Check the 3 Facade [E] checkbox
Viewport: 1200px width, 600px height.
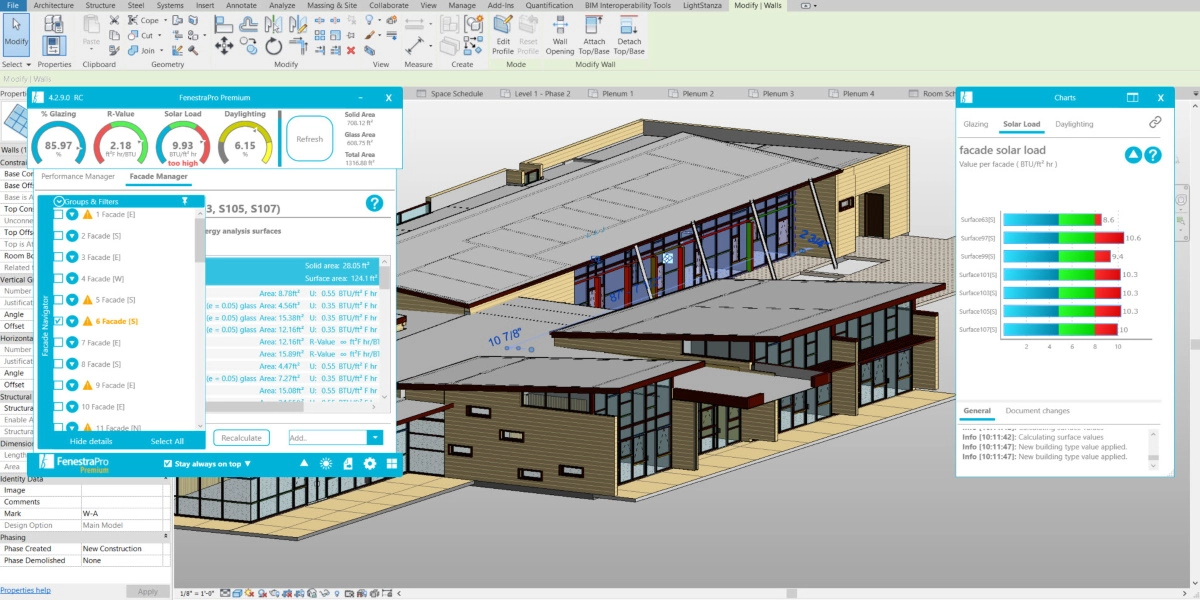point(59,257)
